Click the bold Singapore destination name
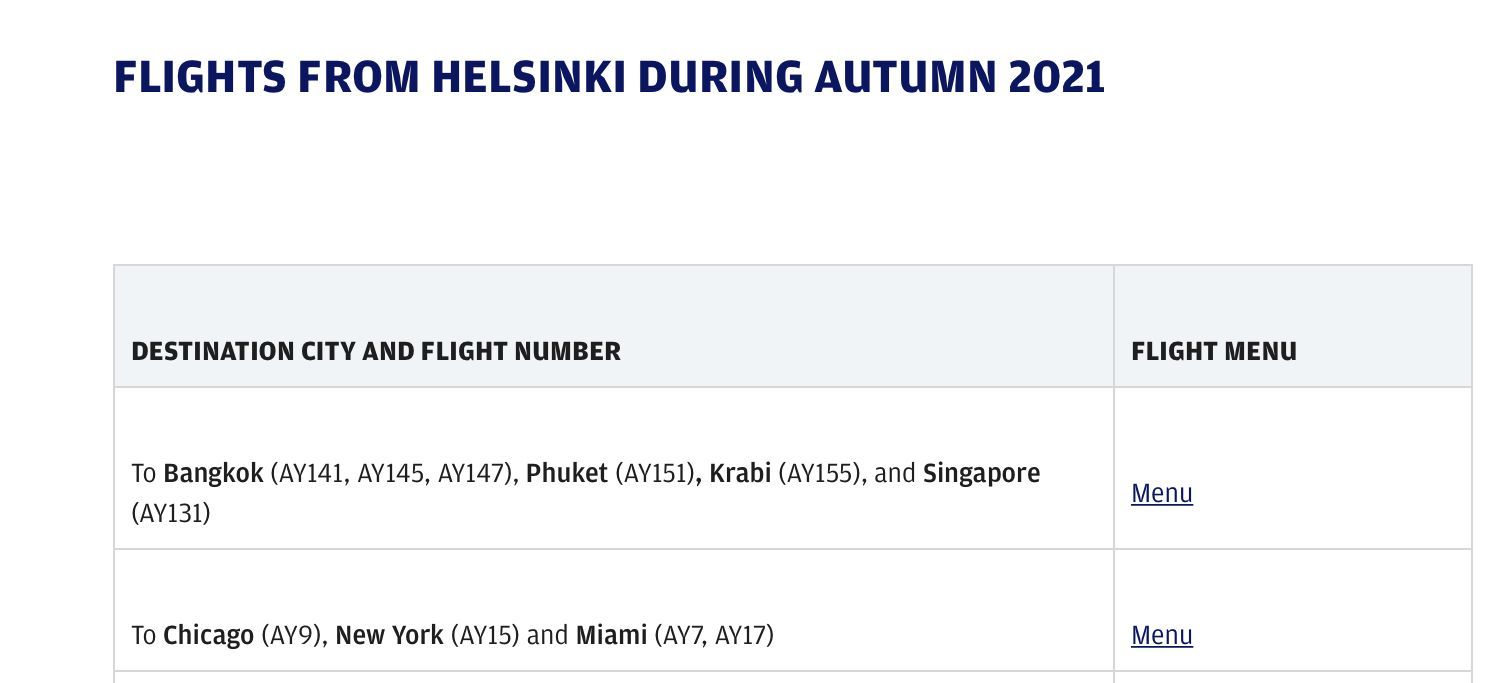 pyautogui.click(x=981, y=473)
